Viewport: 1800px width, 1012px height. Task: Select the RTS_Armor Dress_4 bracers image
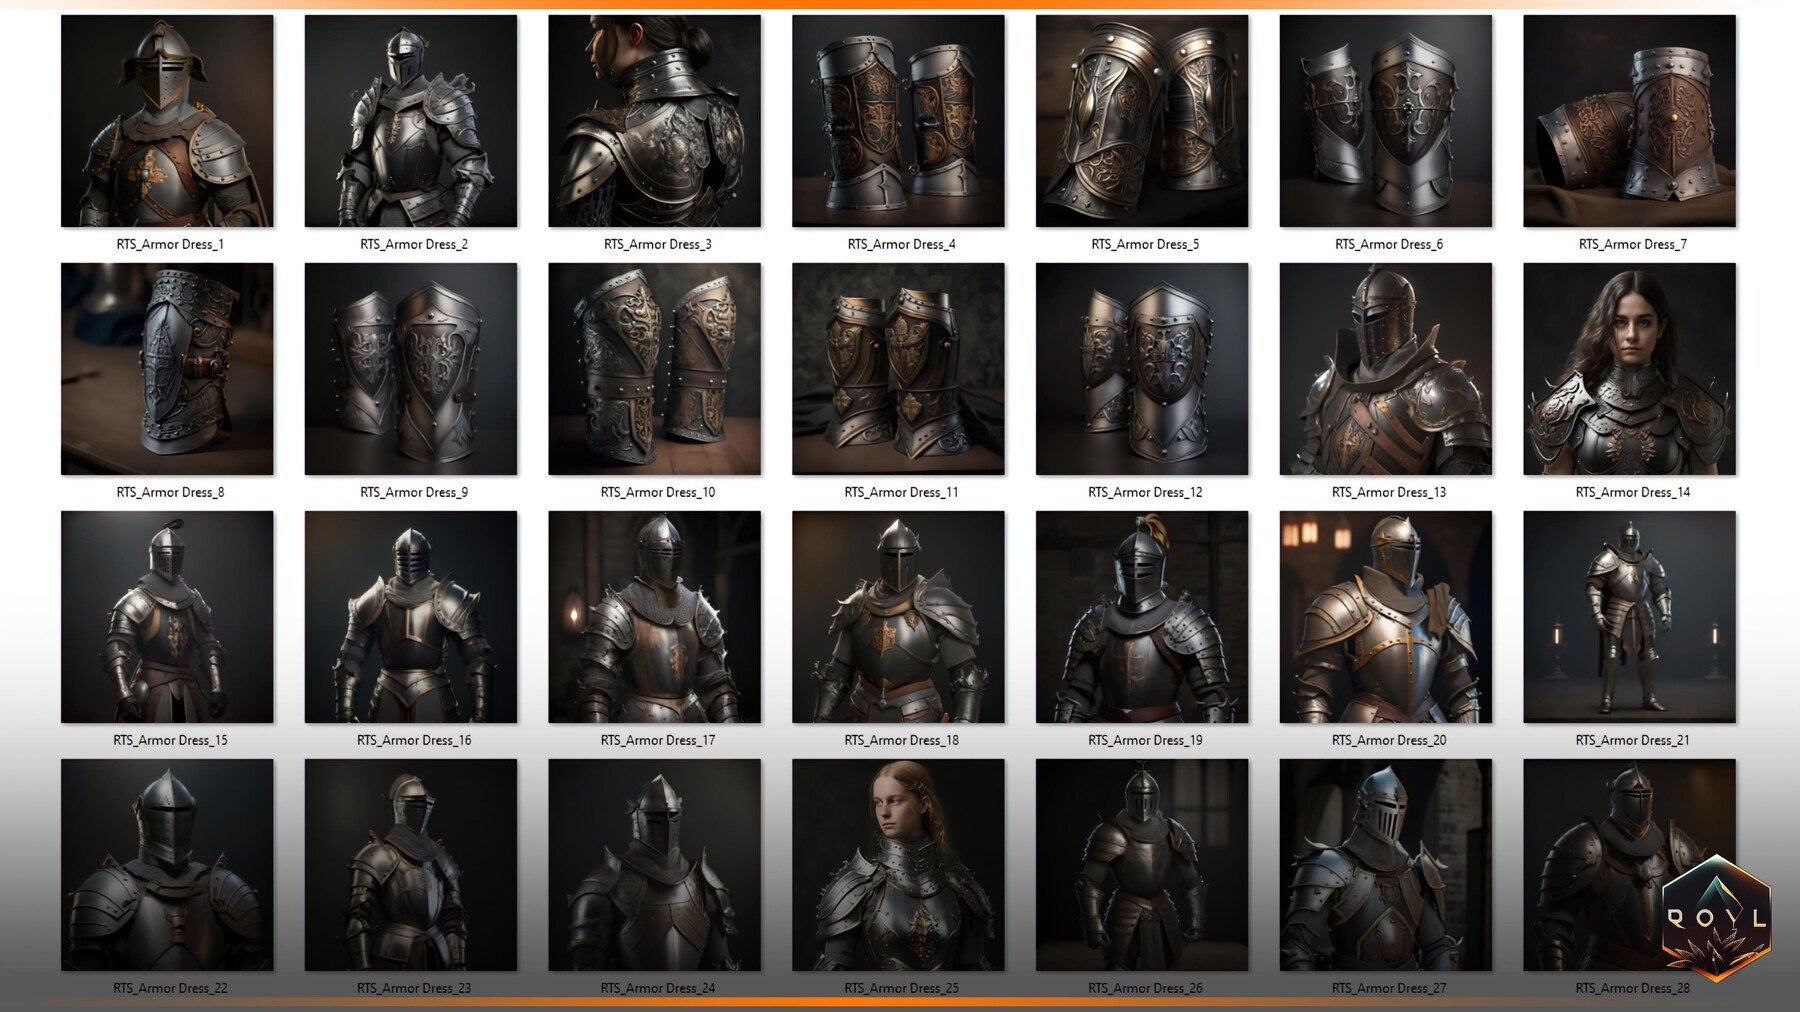[x=901, y=122]
